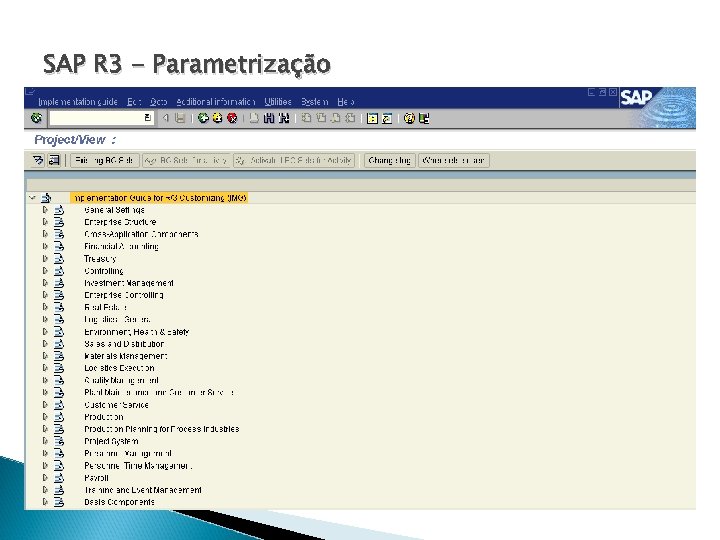Select the Quality Management row text
The height and width of the screenshot is (540, 720).
(121, 380)
